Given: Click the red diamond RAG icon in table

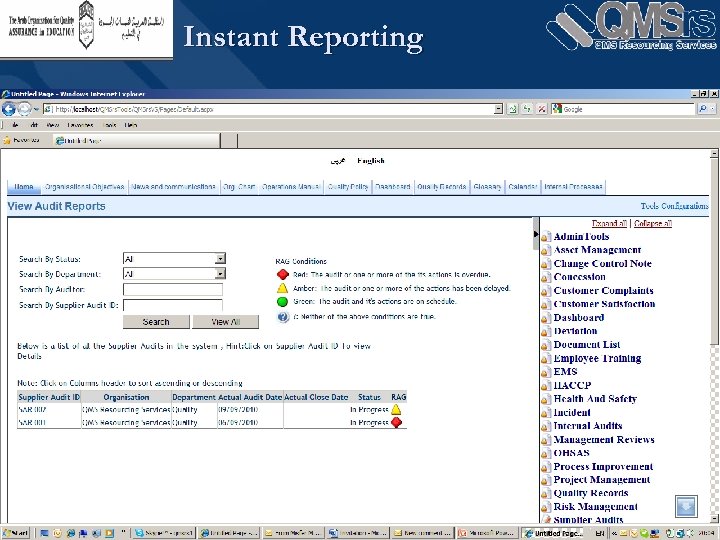Looking at the screenshot, I should click(x=396, y=422).
